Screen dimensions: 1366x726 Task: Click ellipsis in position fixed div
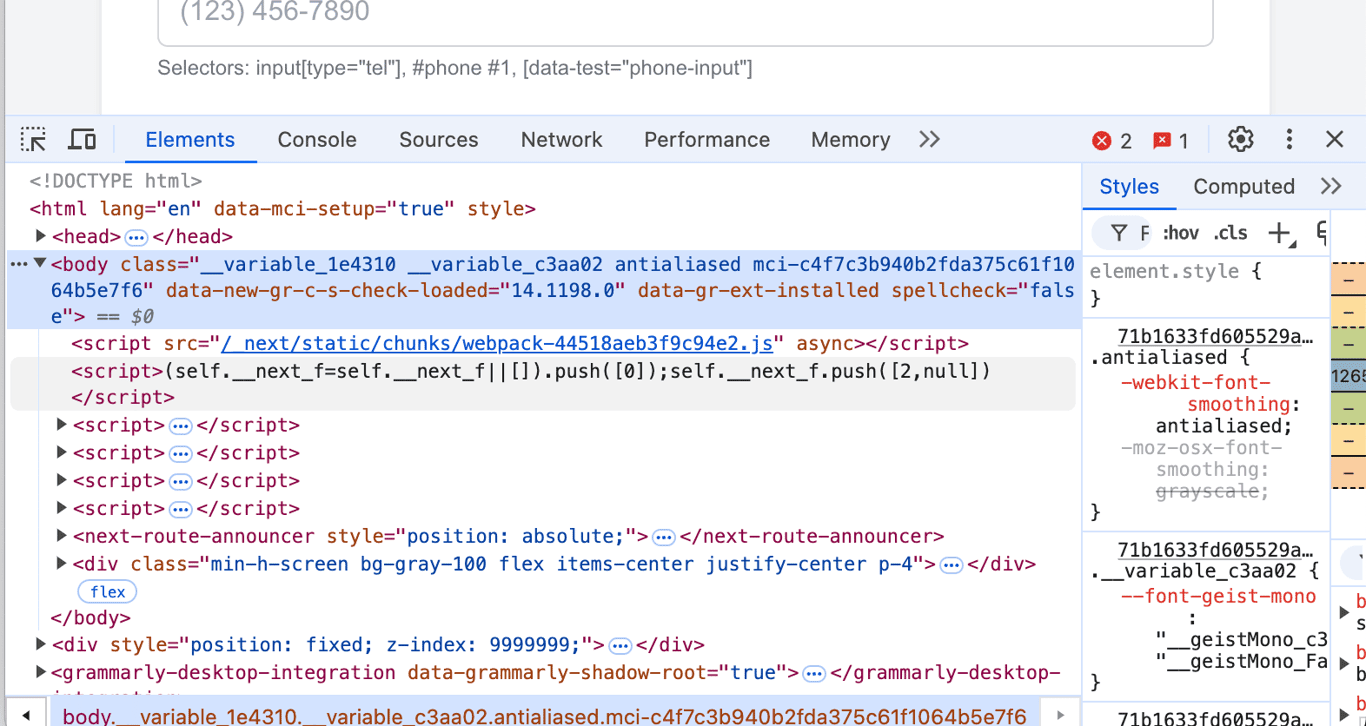[620, 645]
